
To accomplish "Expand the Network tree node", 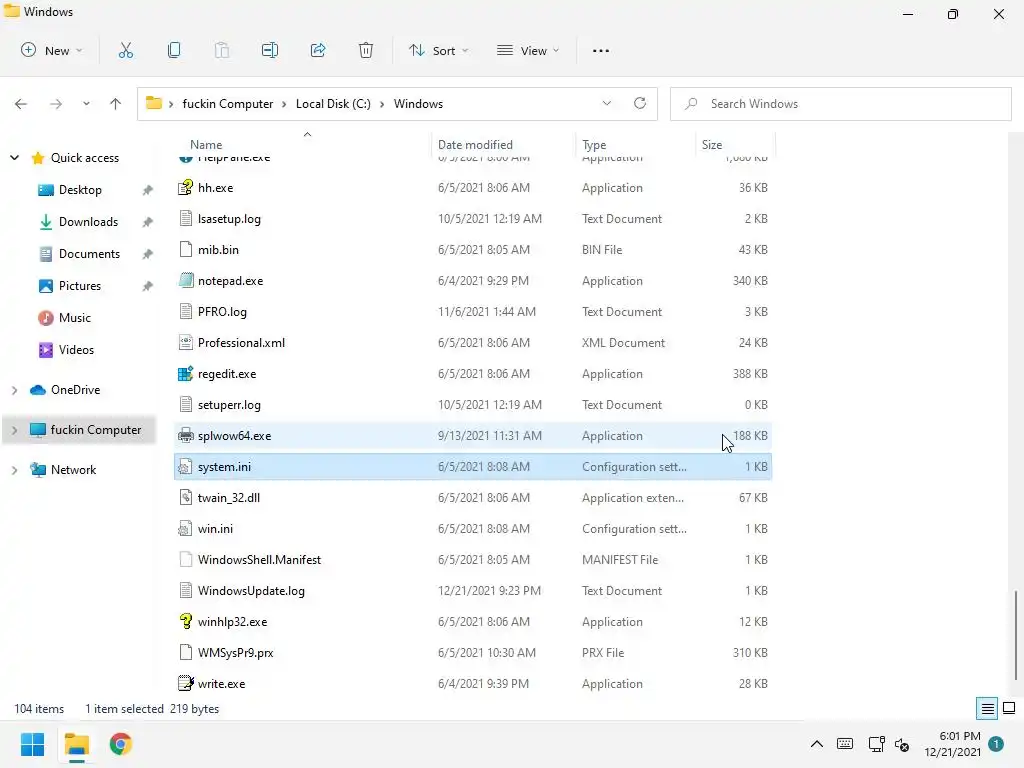I will [14, 470].
